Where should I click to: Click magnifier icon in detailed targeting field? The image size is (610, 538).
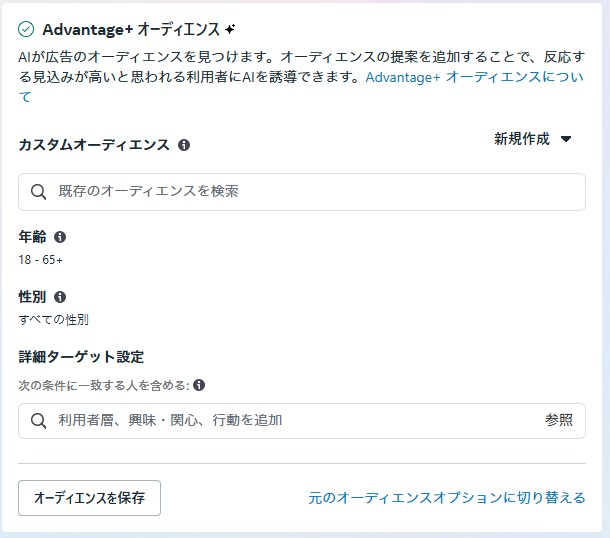click(x=39, y=421)
